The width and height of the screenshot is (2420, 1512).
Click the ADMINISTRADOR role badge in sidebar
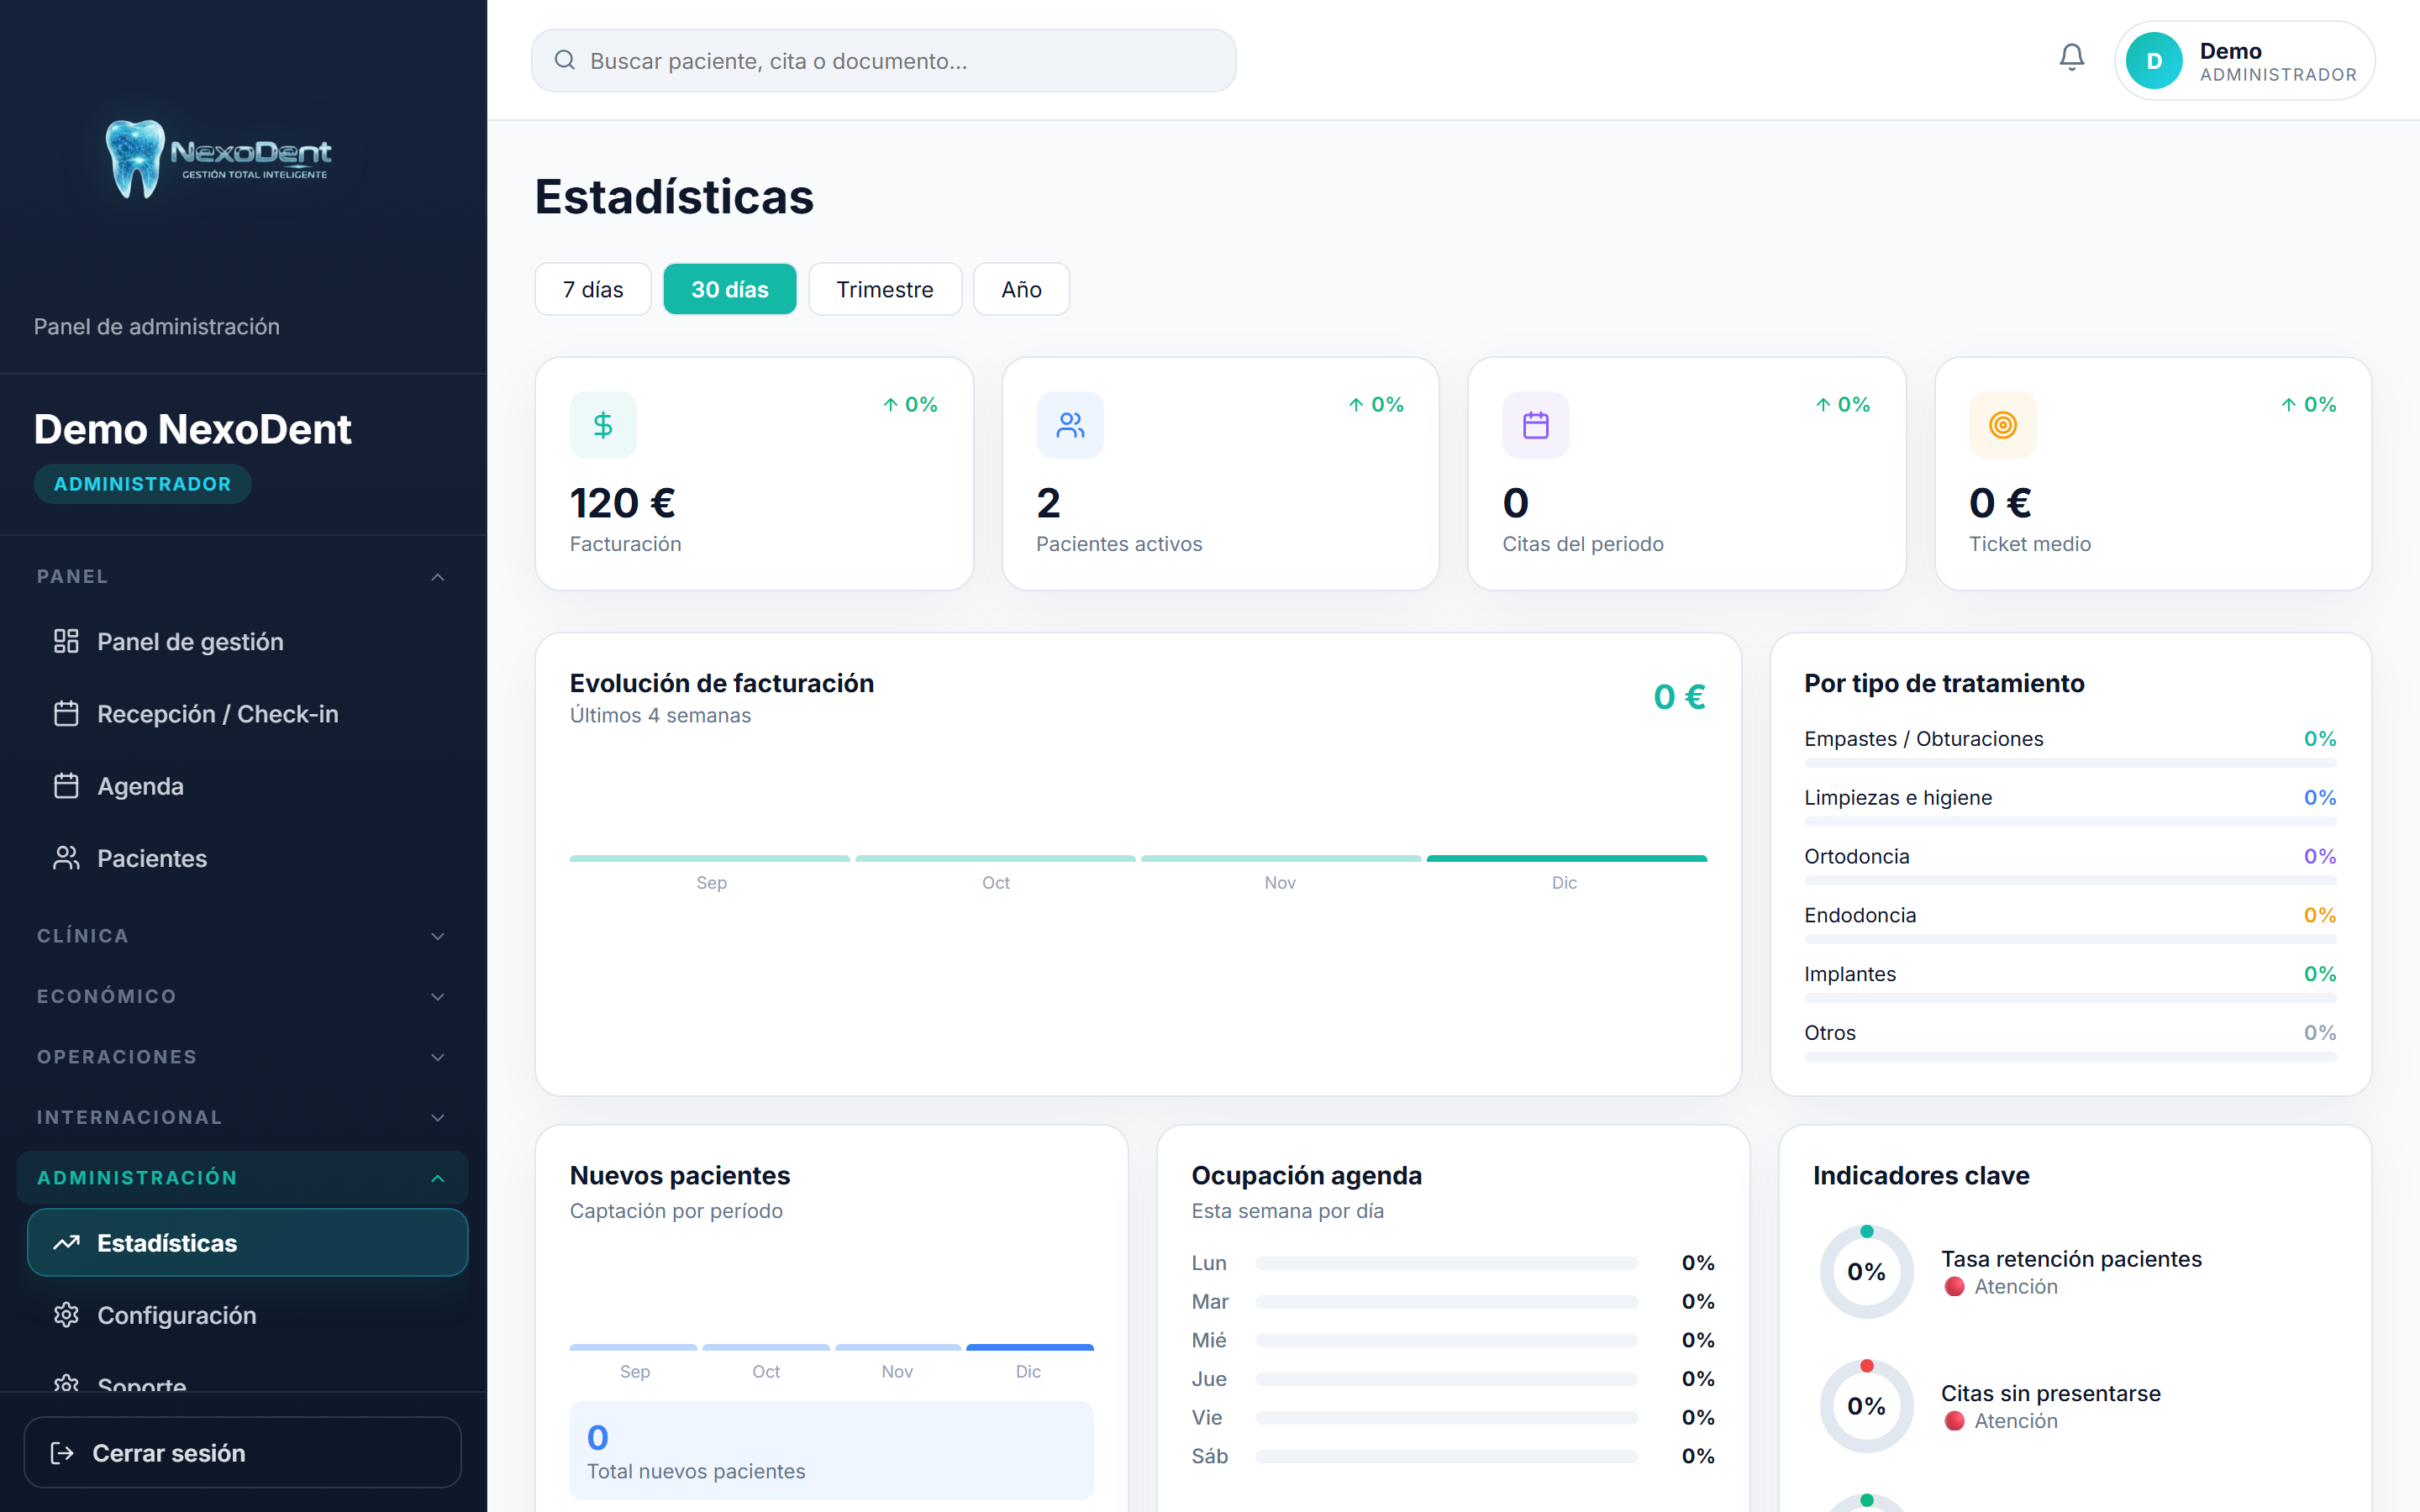142,484
